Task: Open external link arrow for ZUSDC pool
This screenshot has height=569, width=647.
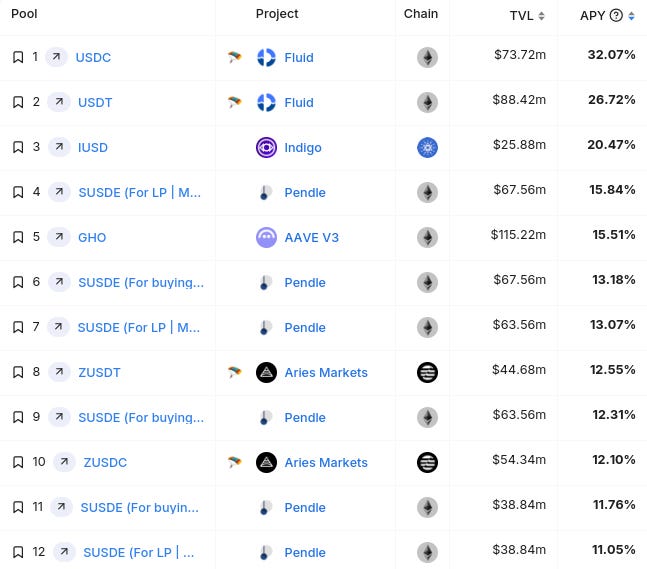Action: click(64, 461)
